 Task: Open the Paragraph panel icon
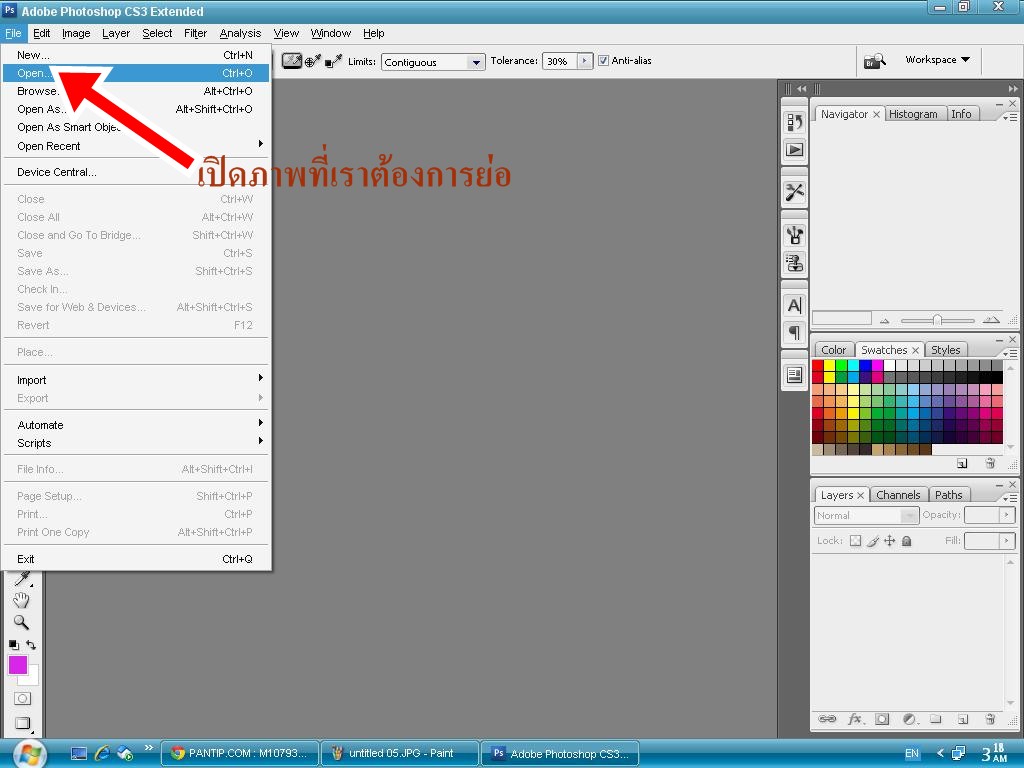(x=795, y=333)
